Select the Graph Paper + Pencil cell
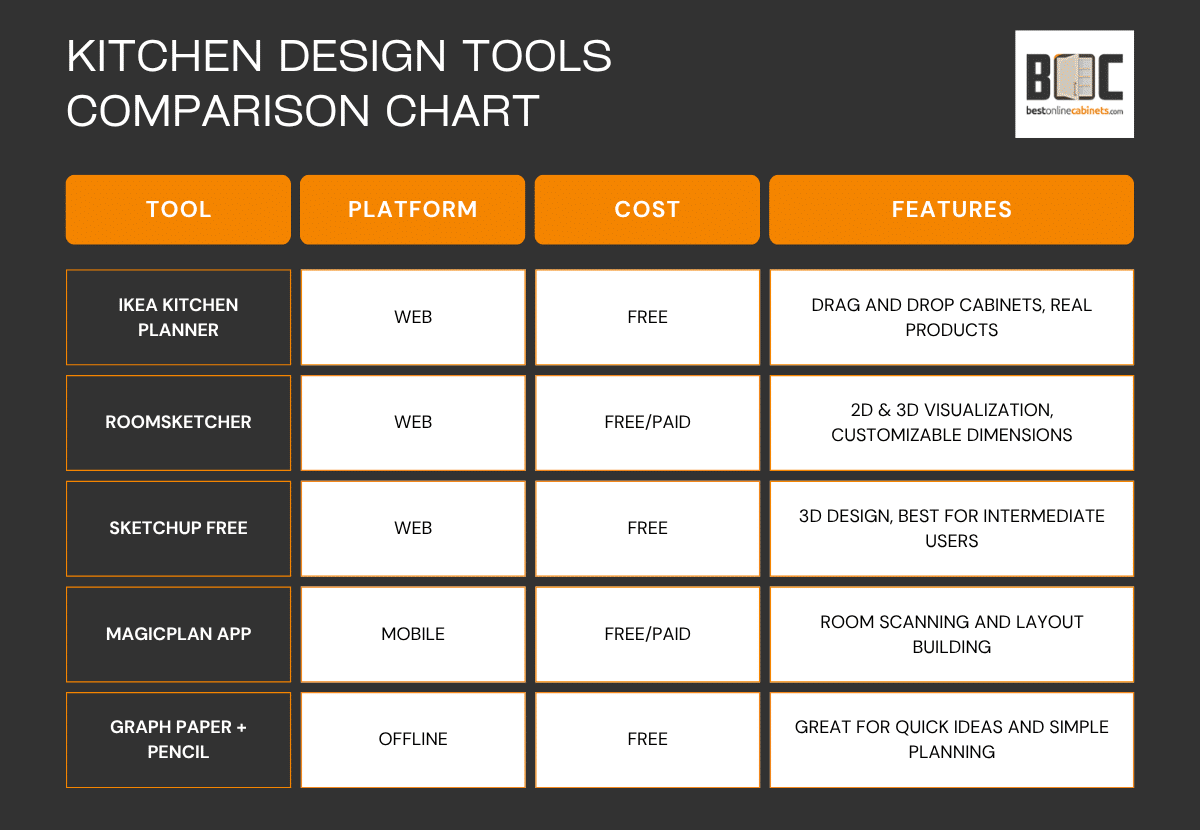The height and width of the screenshot is (830, 1200). click(178, 739)
